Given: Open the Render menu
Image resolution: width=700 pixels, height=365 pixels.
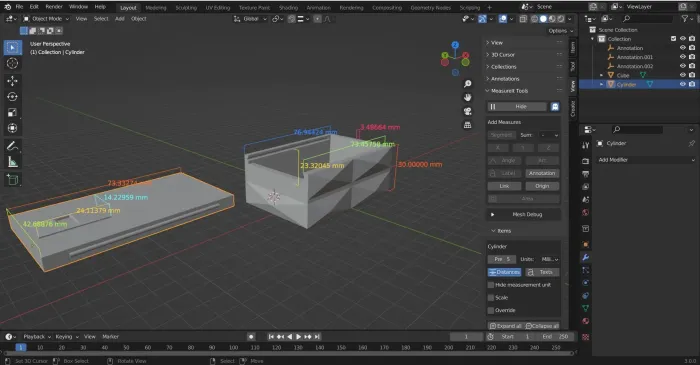Looking at the screenshot, I should coord(54,7).
